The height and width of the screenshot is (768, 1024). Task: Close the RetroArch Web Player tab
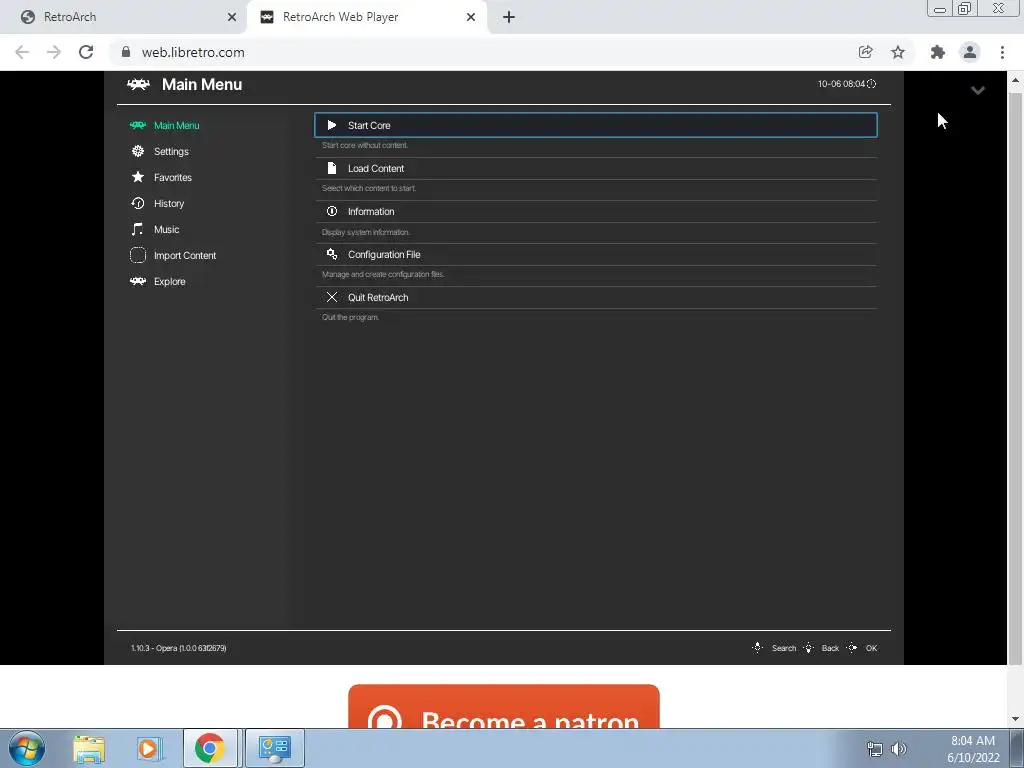(471, 17)
